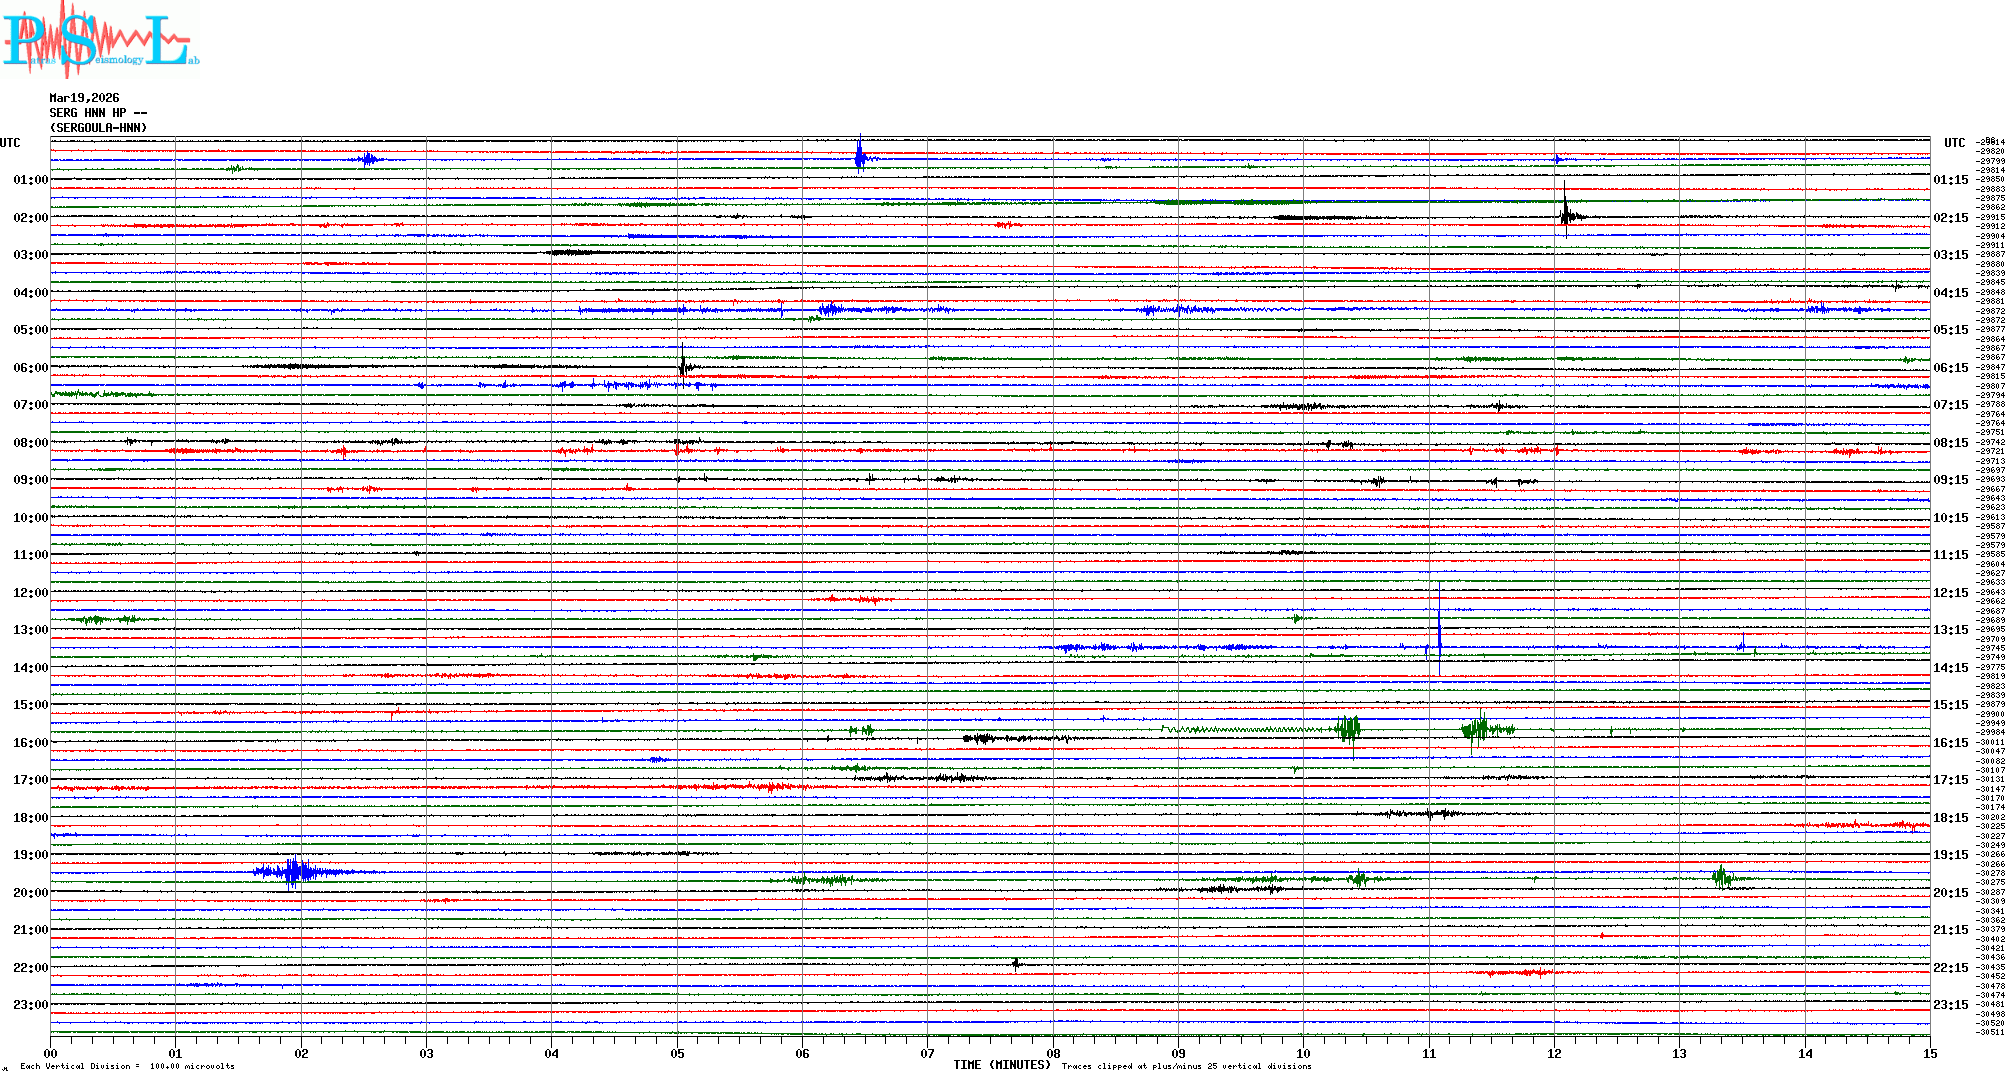
Task: Click the 01:00 hour label on left
Action: pyautogui.click(x=30, y=180)
